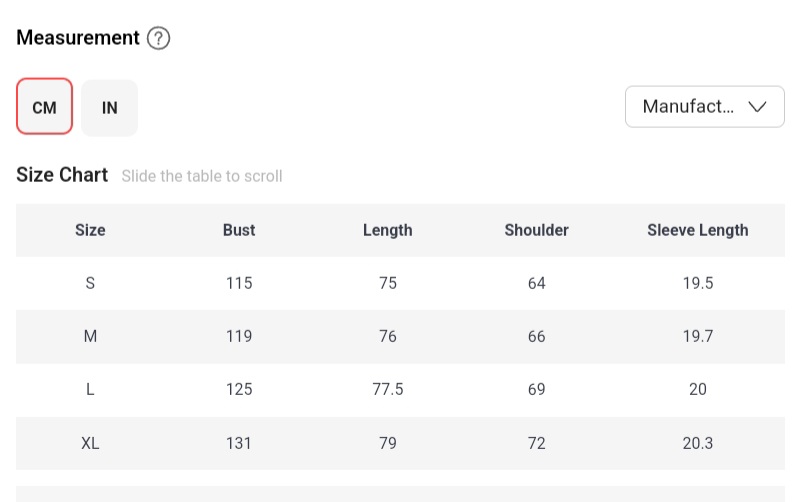Select the S size row label
The width and height of the screenshot is (800, 502).
pyautogui.click(x=90, y=283)
